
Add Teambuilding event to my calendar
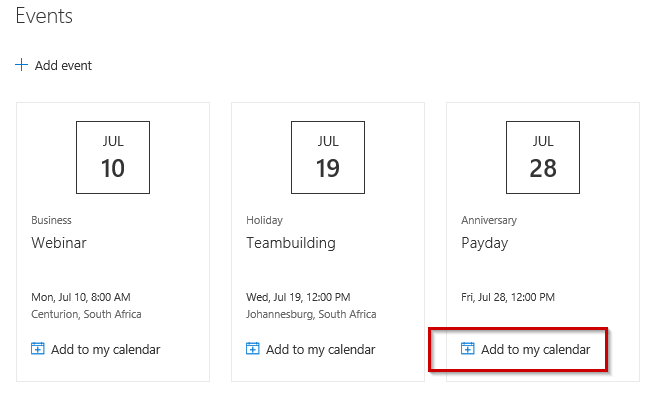coord(320,349)
